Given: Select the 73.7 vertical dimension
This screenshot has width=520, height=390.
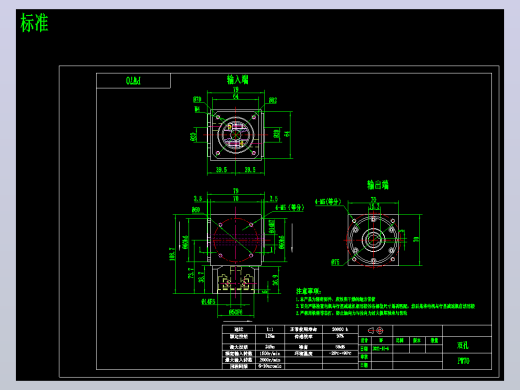Looking at the screenshot, I should click(x=191, y=273).
